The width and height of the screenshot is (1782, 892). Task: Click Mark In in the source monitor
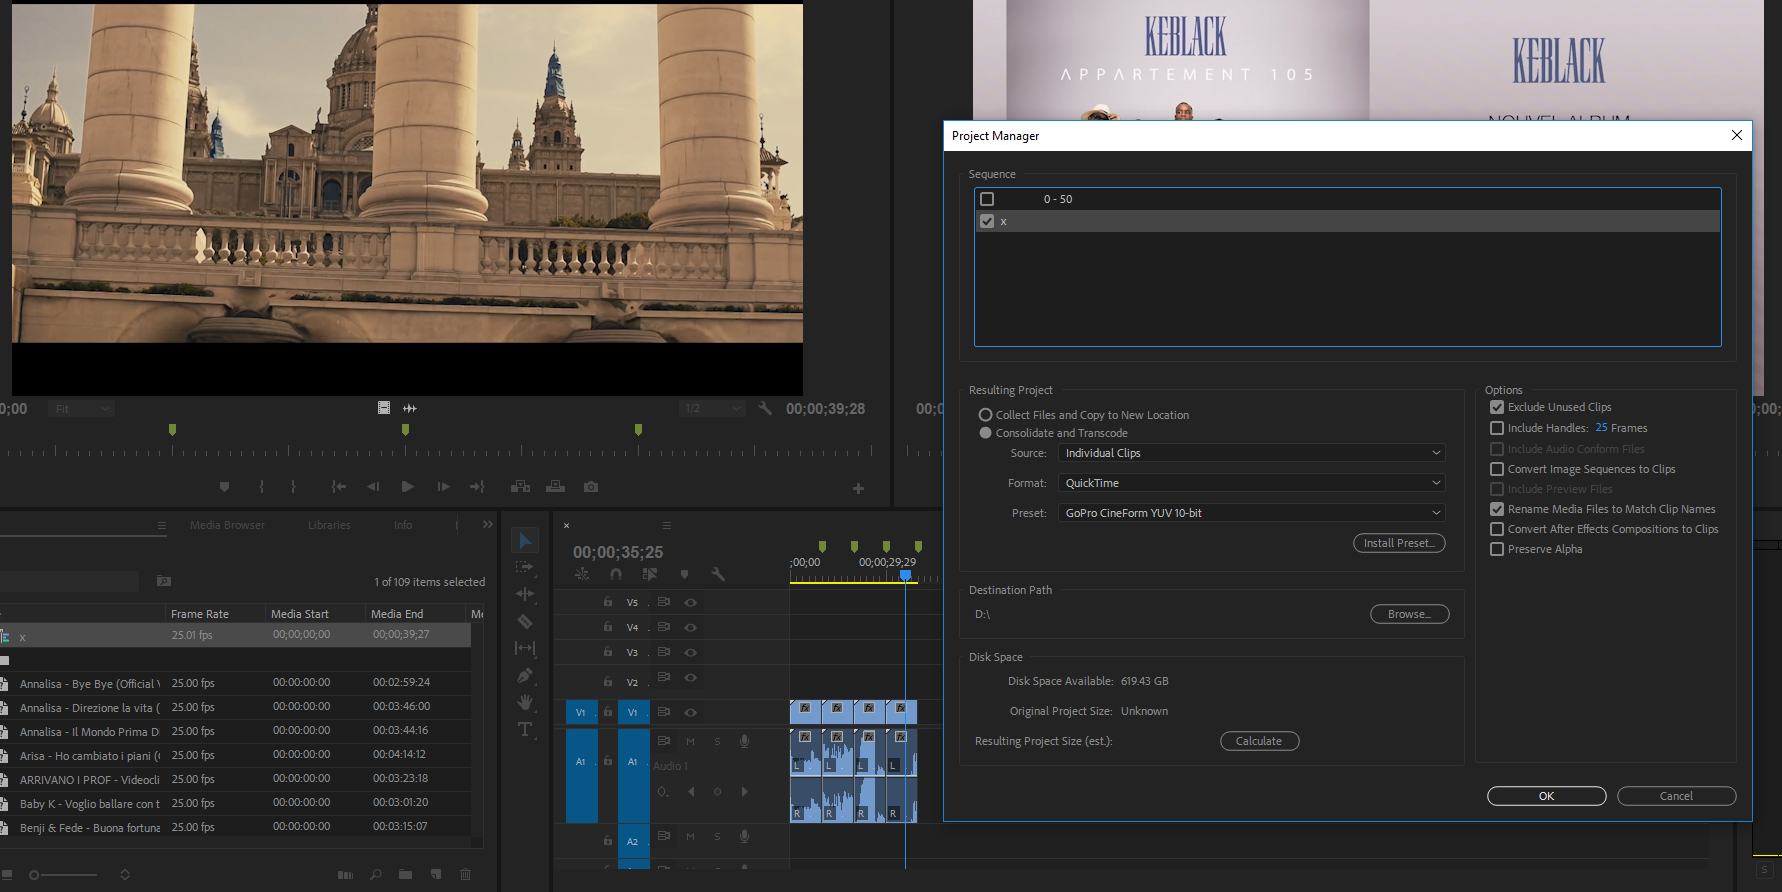point(261,487)
